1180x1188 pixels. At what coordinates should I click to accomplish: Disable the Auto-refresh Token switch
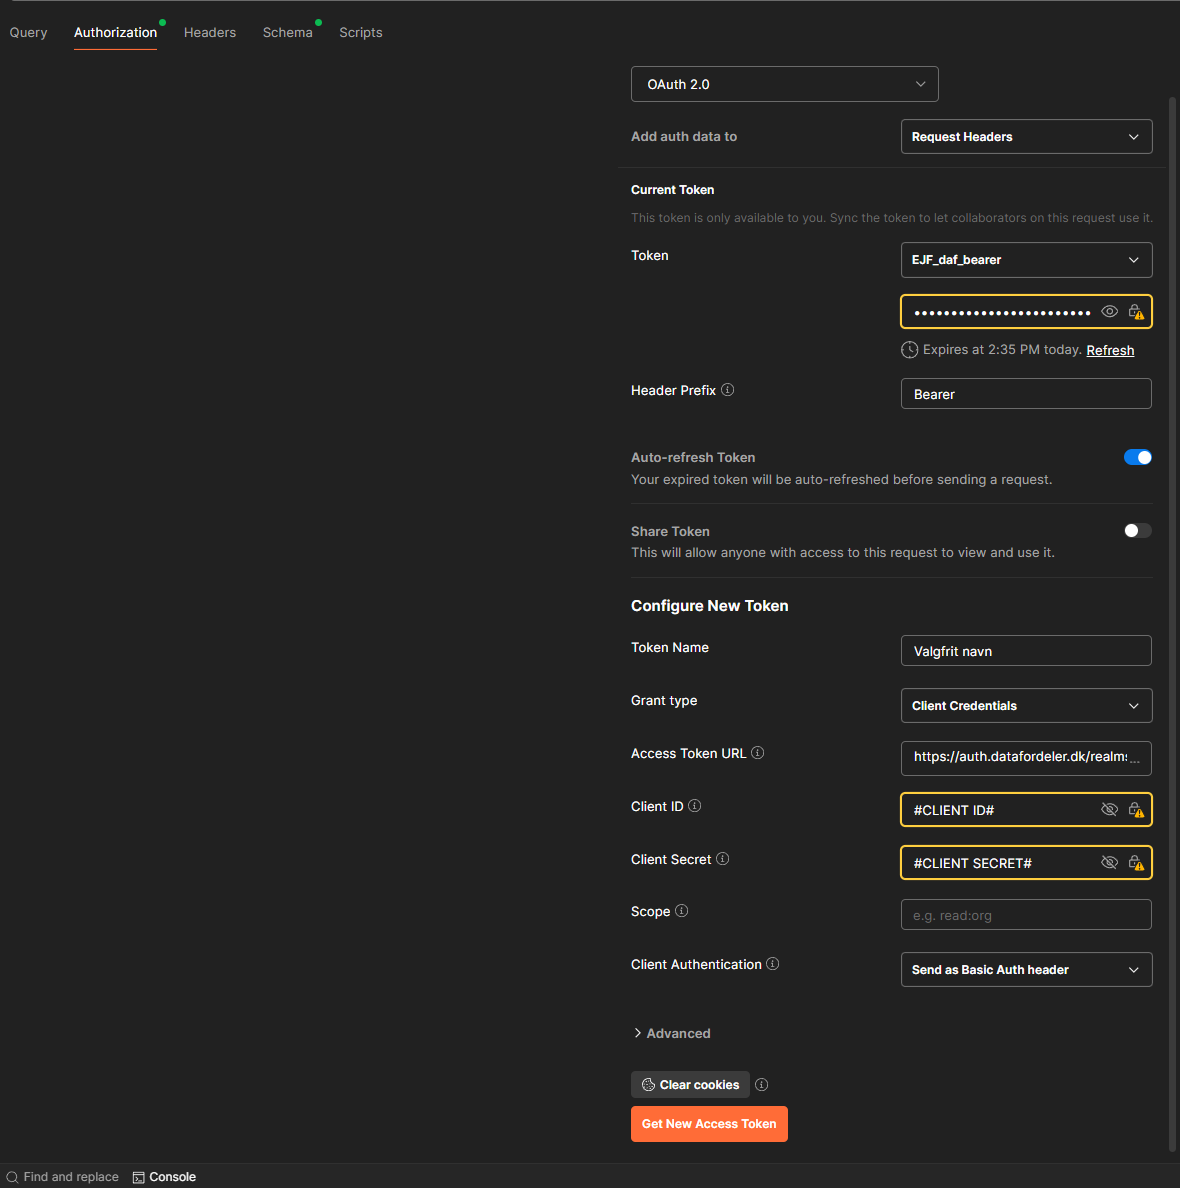point(1137,457)
